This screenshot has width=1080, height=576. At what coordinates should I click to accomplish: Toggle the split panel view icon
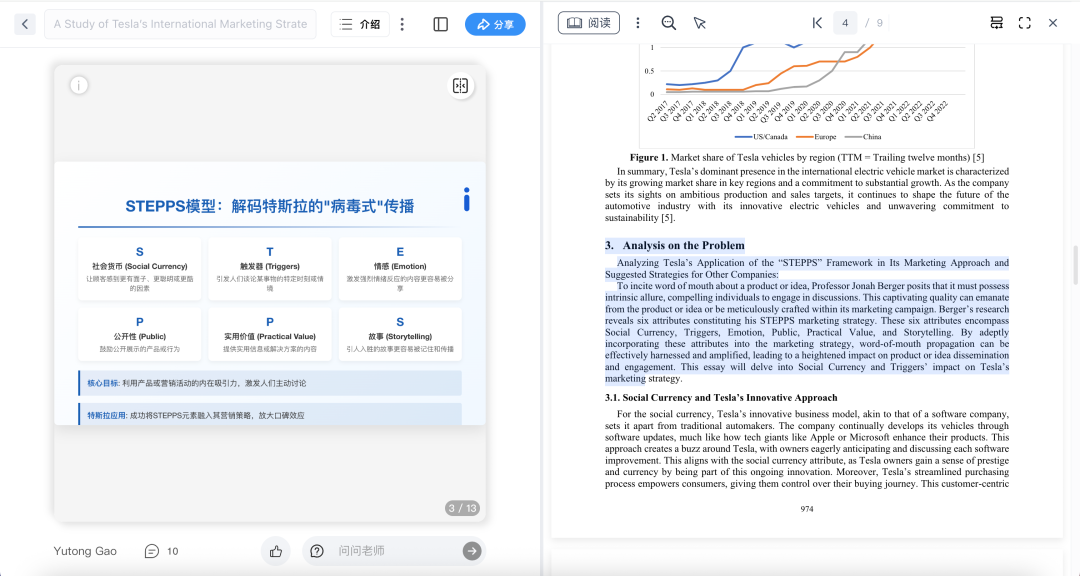pyautogui.click(x=440, y=23)
